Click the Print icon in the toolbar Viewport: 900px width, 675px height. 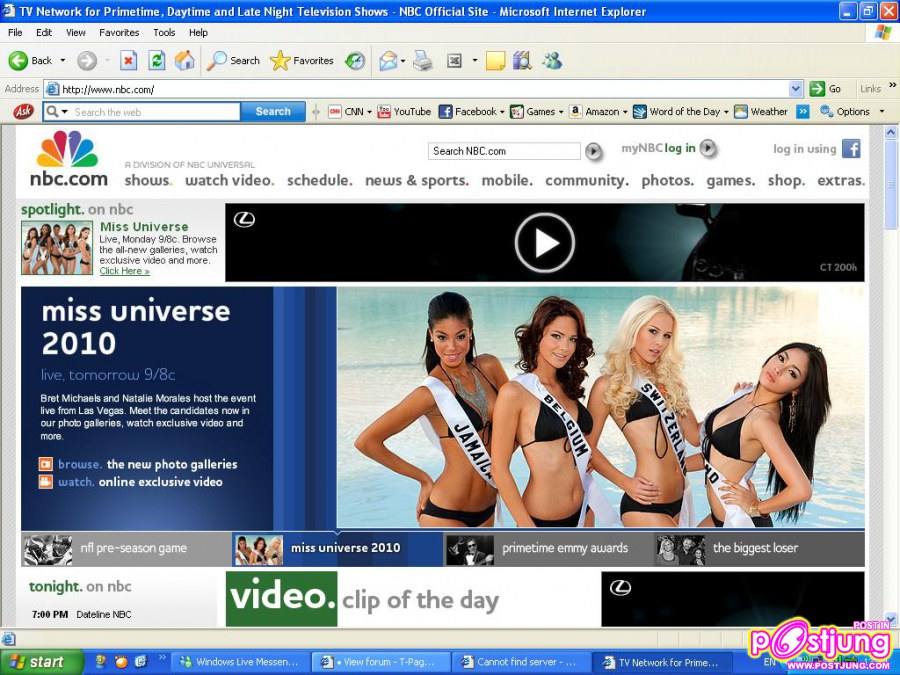point(423,61)
